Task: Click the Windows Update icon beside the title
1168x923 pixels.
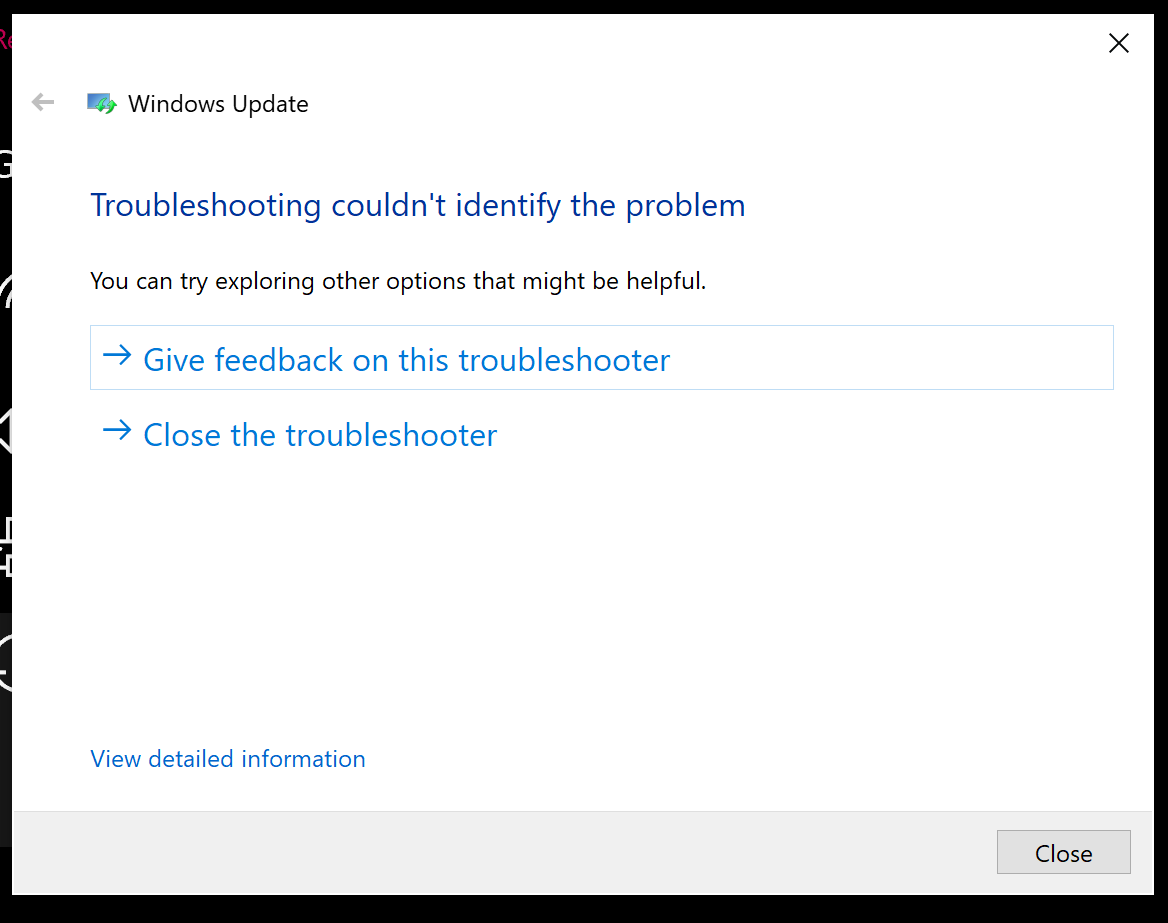Action: (102, 104)
